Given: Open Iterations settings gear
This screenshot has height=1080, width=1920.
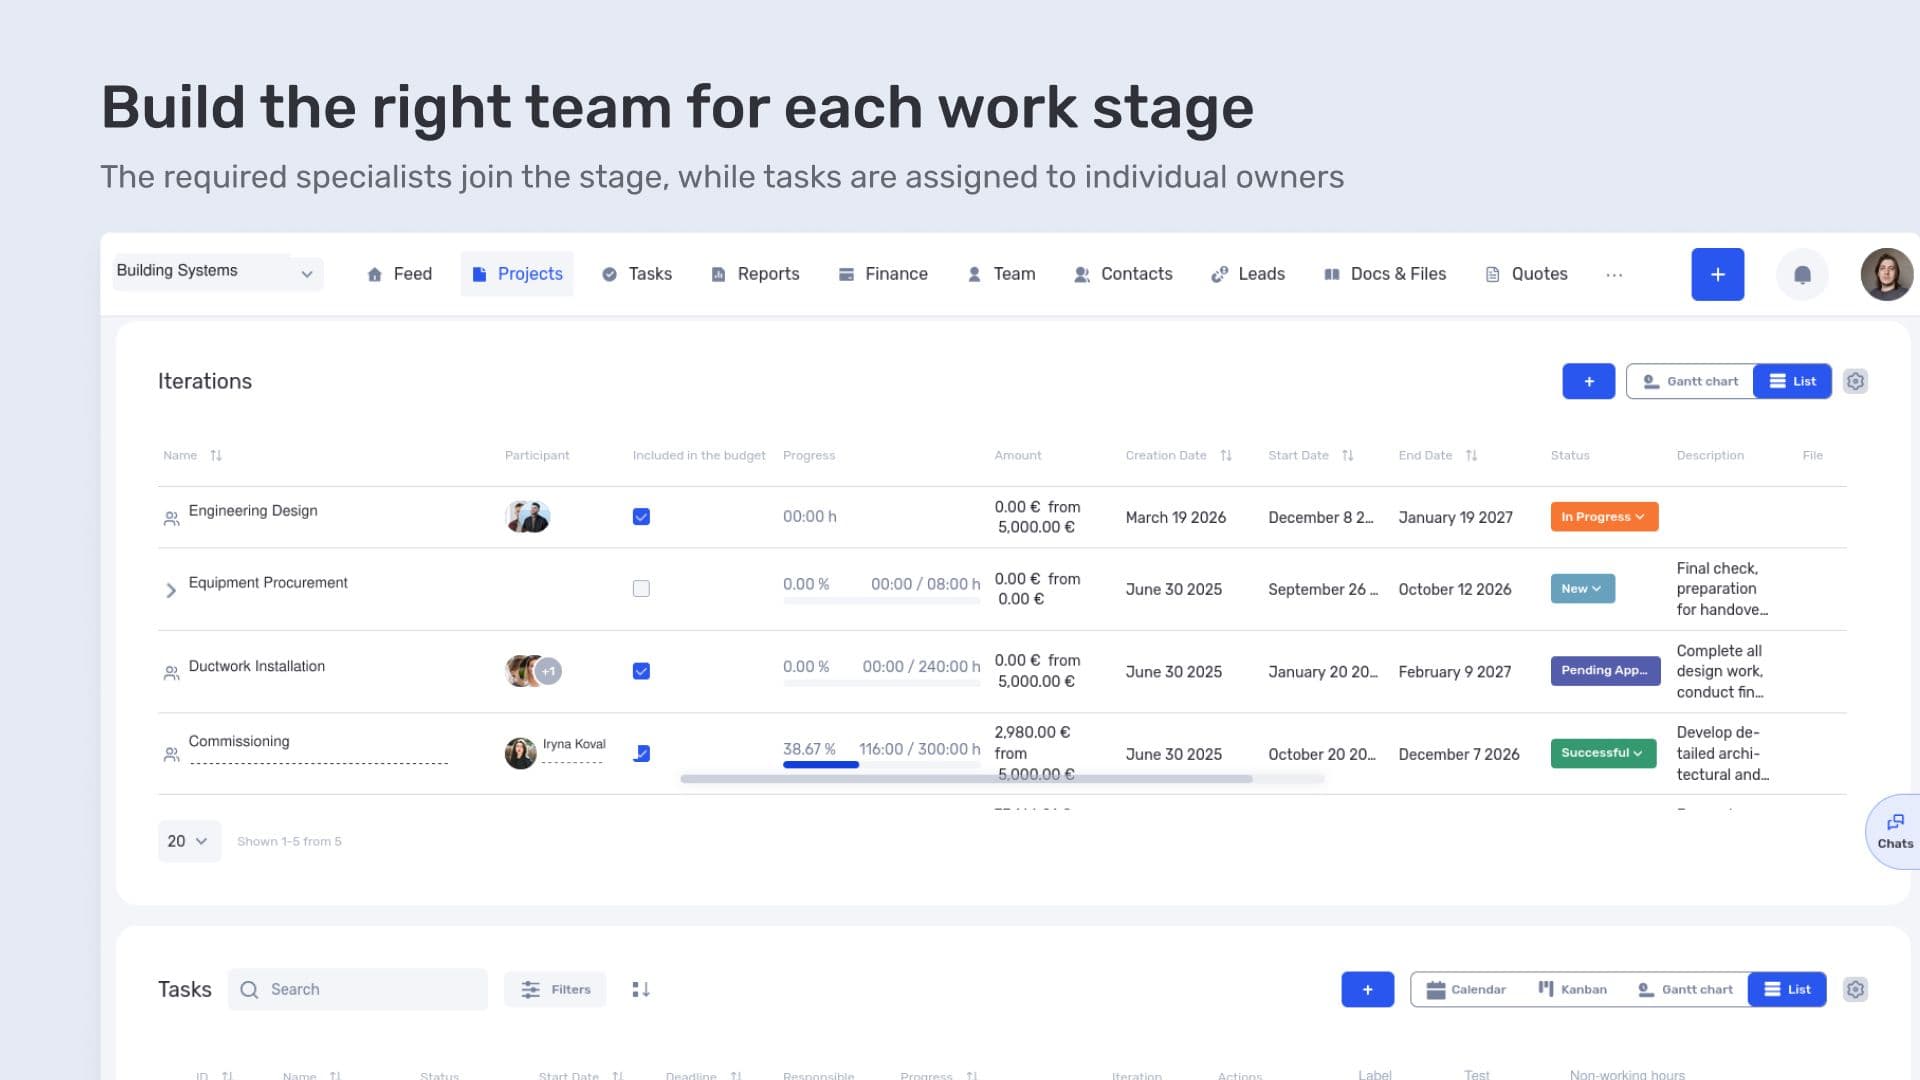Looking at the screenshot, I should pyautogui.click(x=1855, y=381).
